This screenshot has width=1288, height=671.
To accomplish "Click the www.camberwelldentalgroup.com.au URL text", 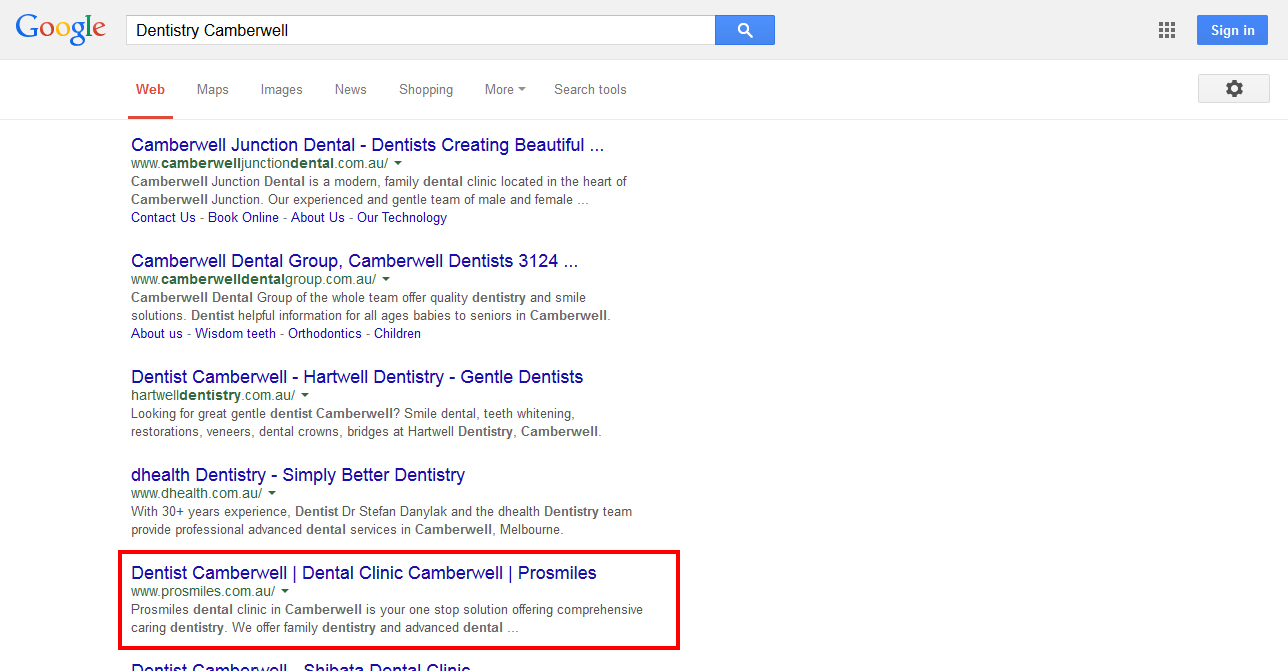I will 254,279.
